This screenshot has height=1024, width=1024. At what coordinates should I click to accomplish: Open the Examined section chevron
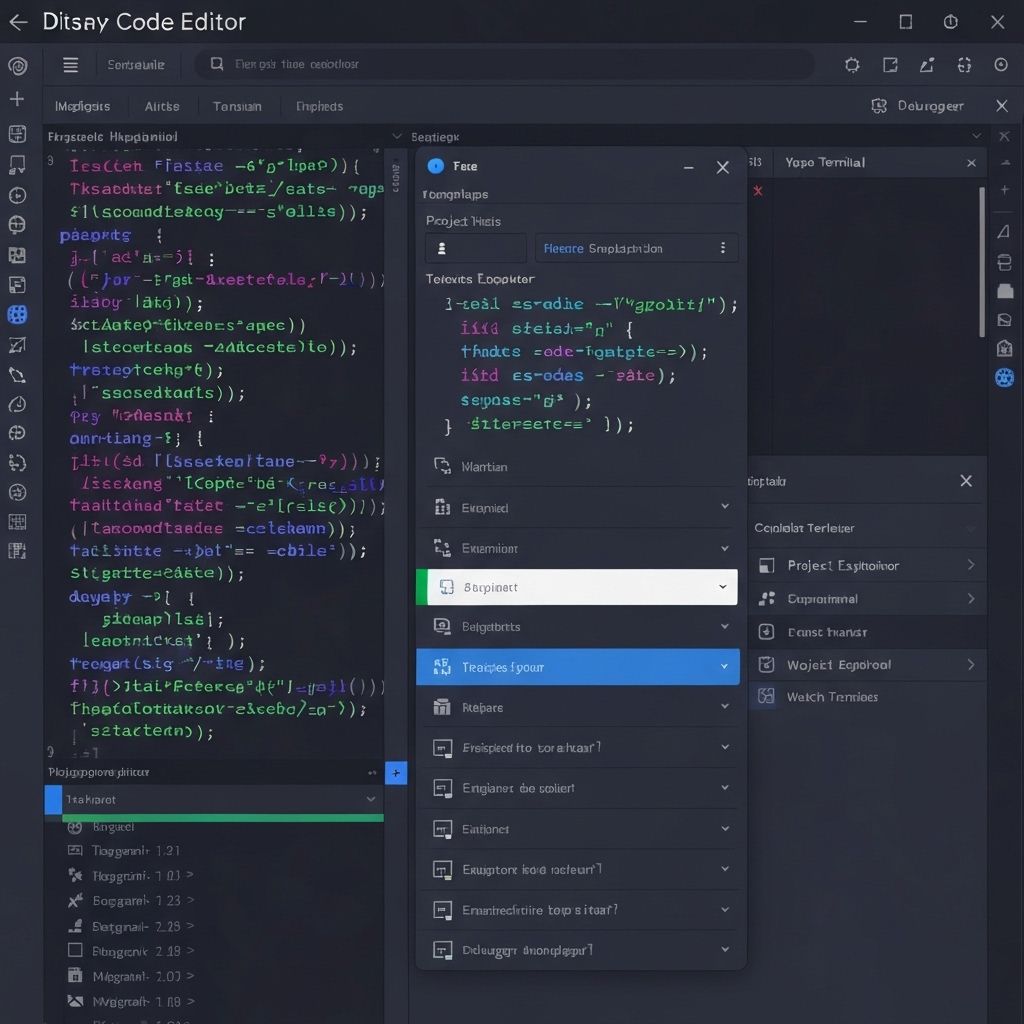[727, 508]
